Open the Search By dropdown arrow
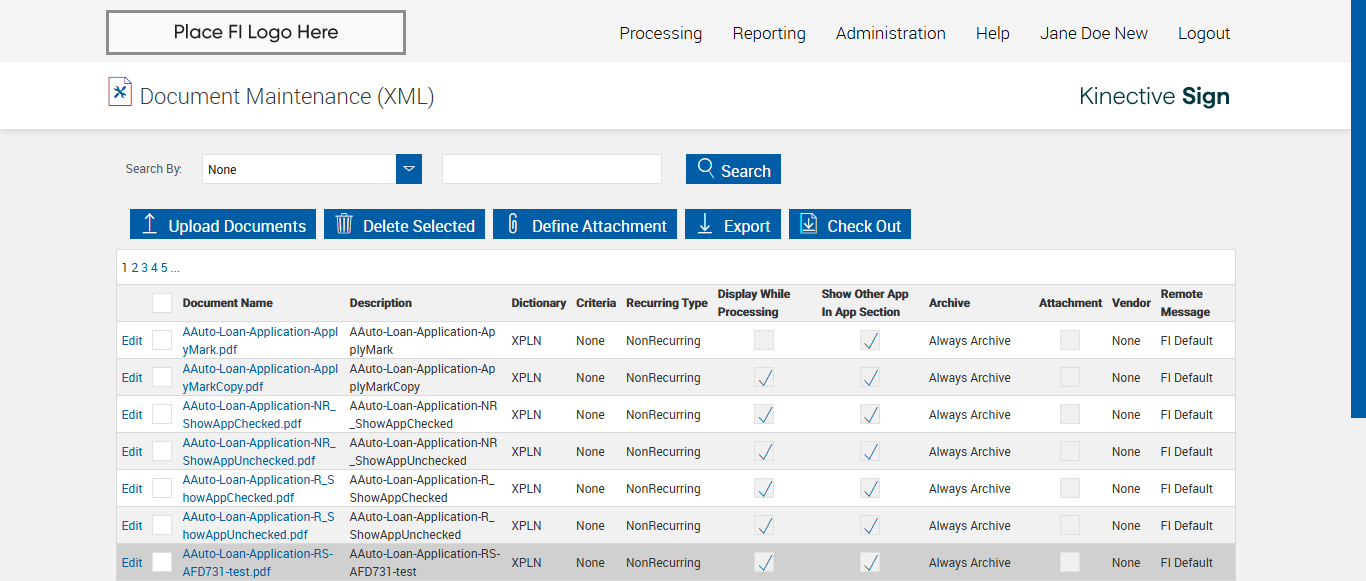 (x=409, y=169)
